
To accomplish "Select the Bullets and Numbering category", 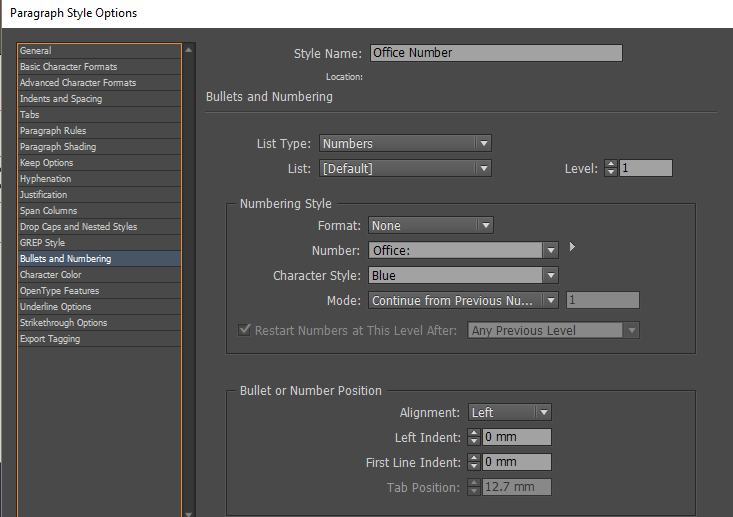I will (x=100, y=258).
